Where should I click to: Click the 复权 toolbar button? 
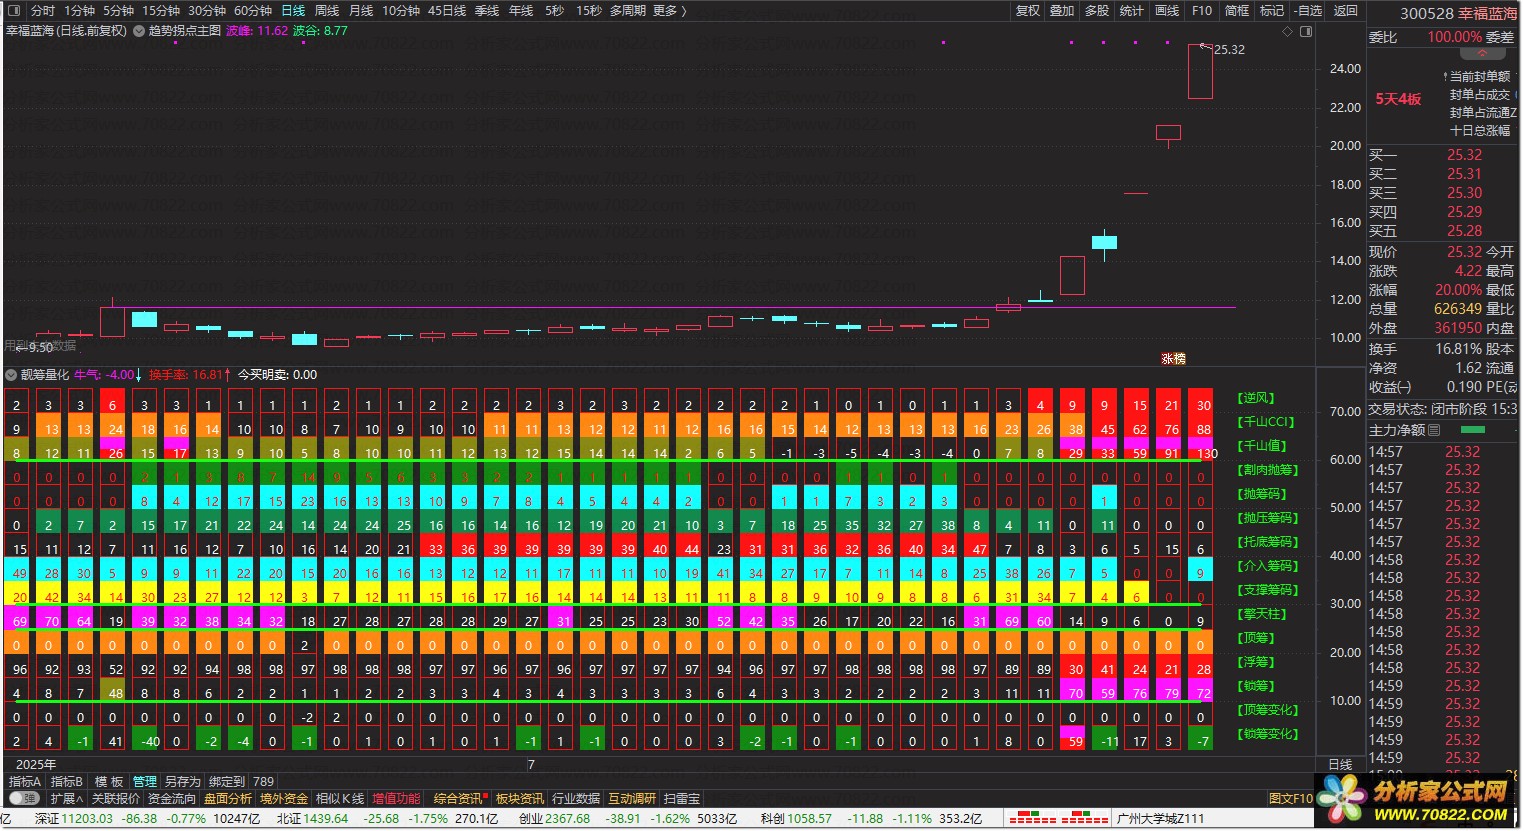click(x=1027, y=10)
